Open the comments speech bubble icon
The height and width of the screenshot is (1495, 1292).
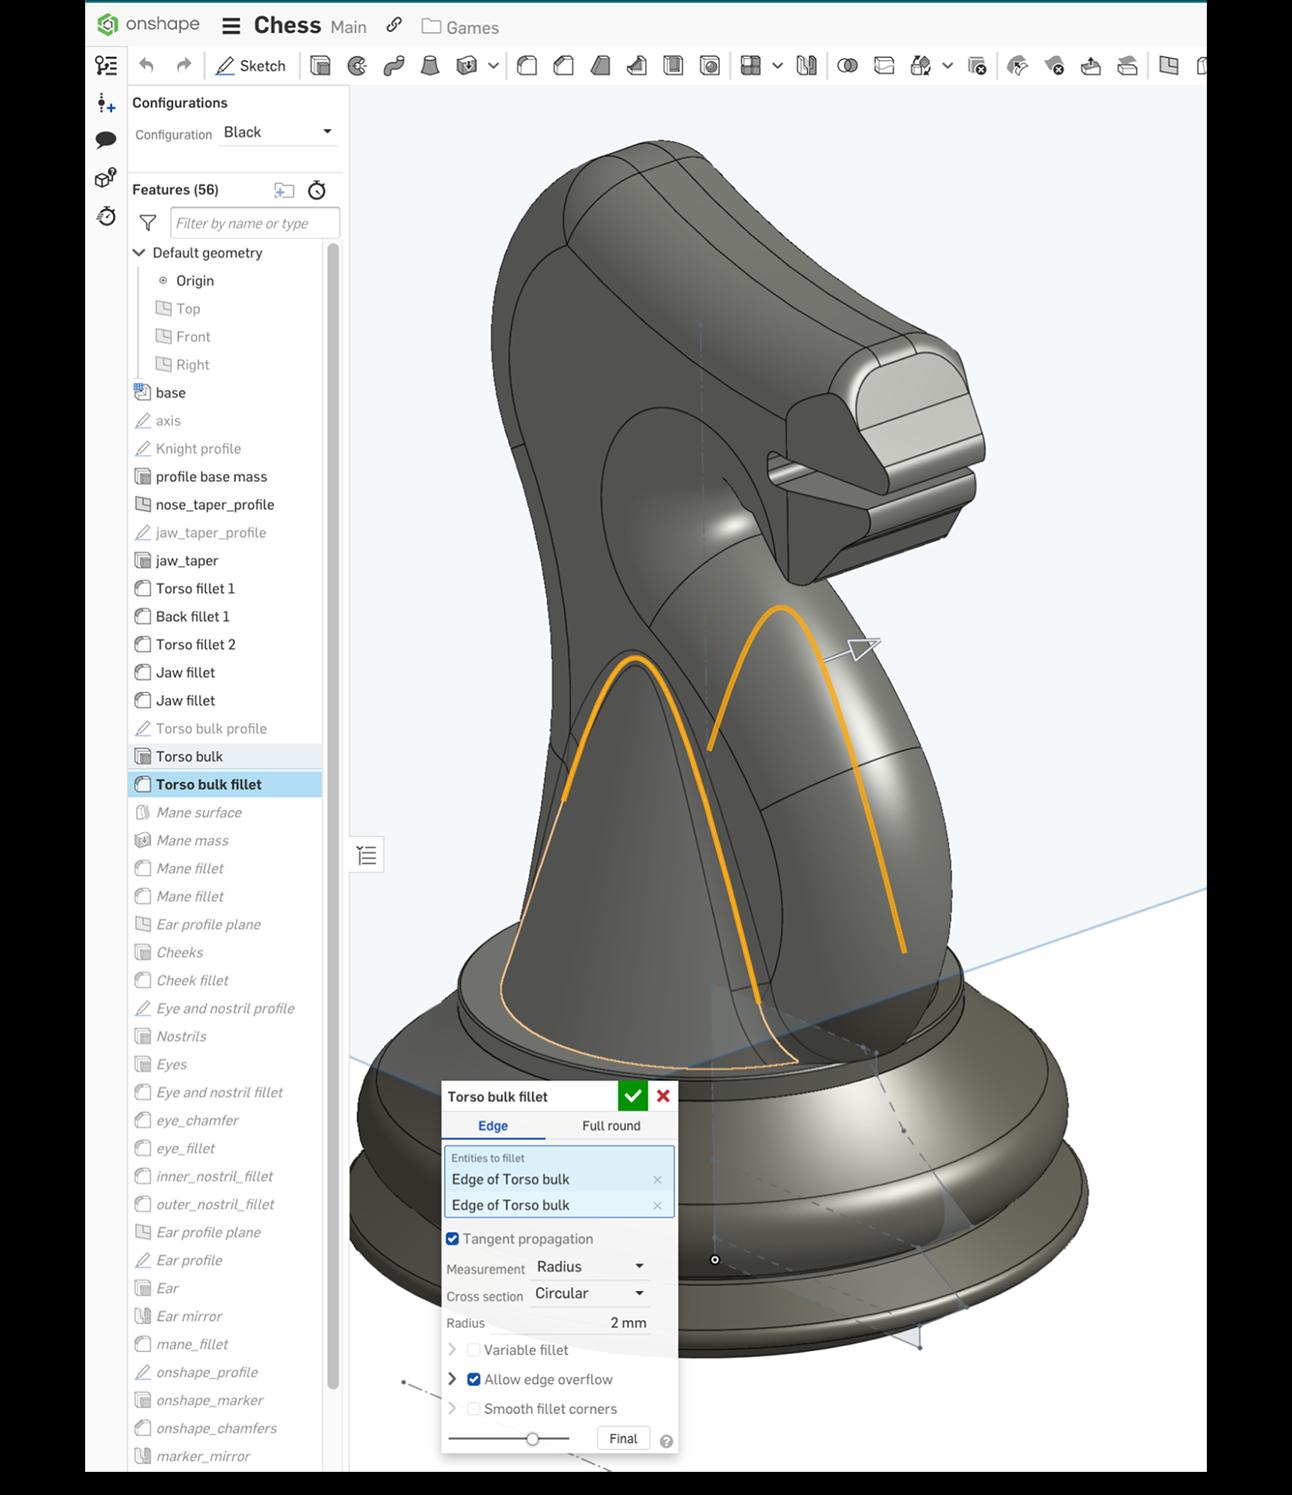click(x=106, y=140)
